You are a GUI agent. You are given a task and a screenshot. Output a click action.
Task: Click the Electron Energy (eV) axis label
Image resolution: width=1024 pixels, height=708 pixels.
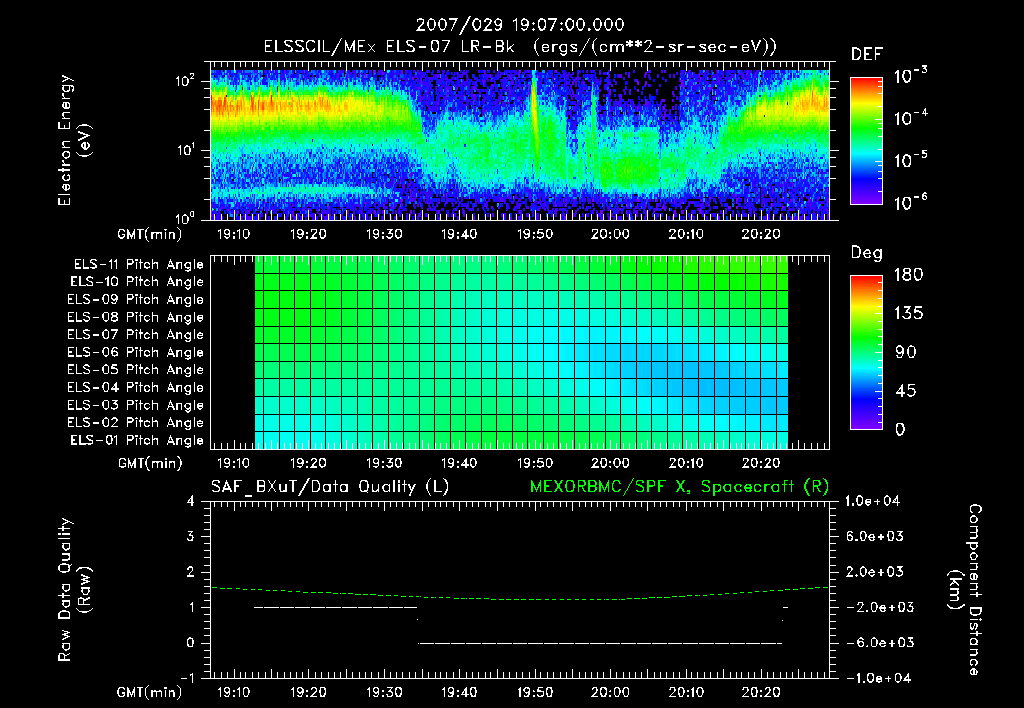tap(74, 140)
